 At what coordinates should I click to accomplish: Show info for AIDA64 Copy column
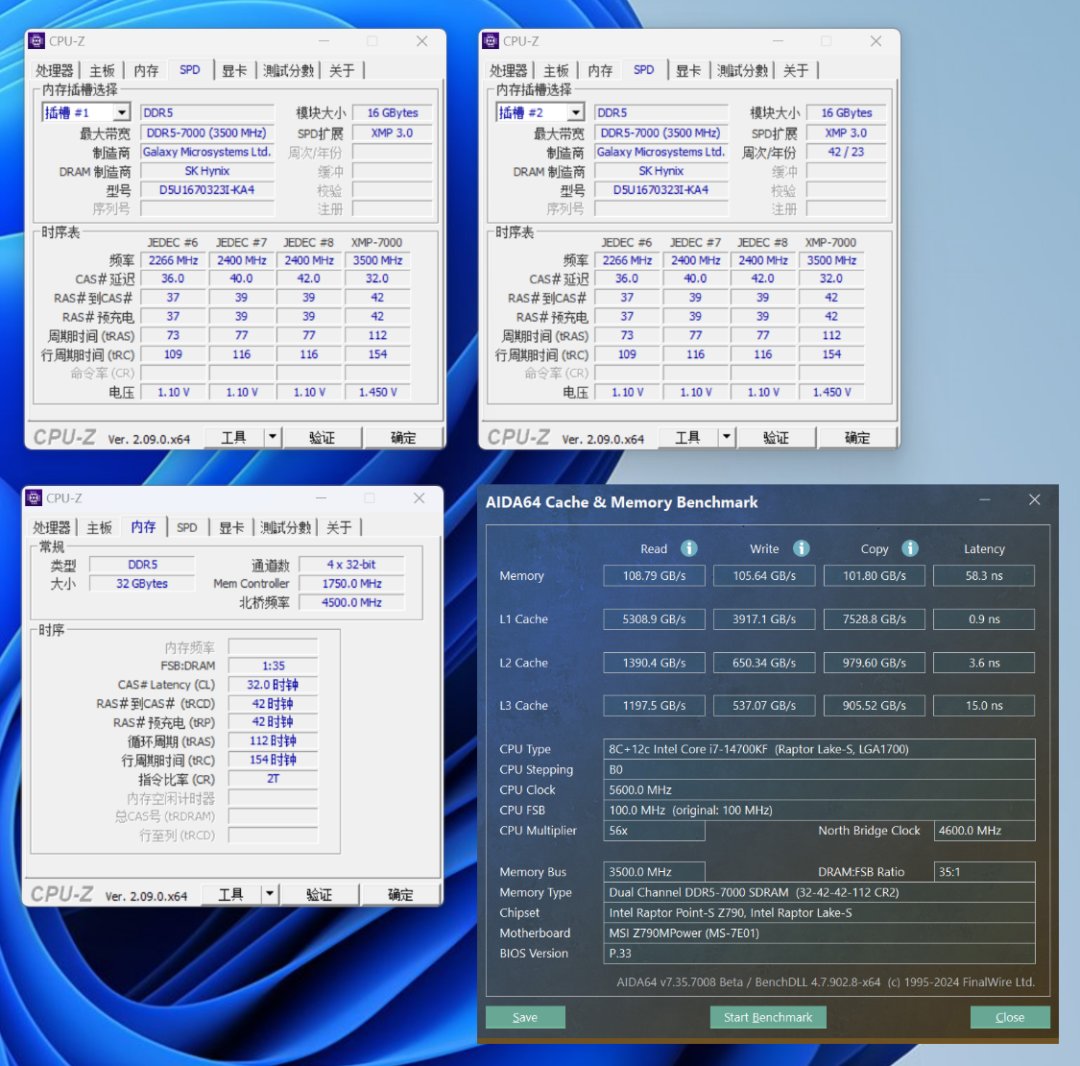click(x=910, y=548)
